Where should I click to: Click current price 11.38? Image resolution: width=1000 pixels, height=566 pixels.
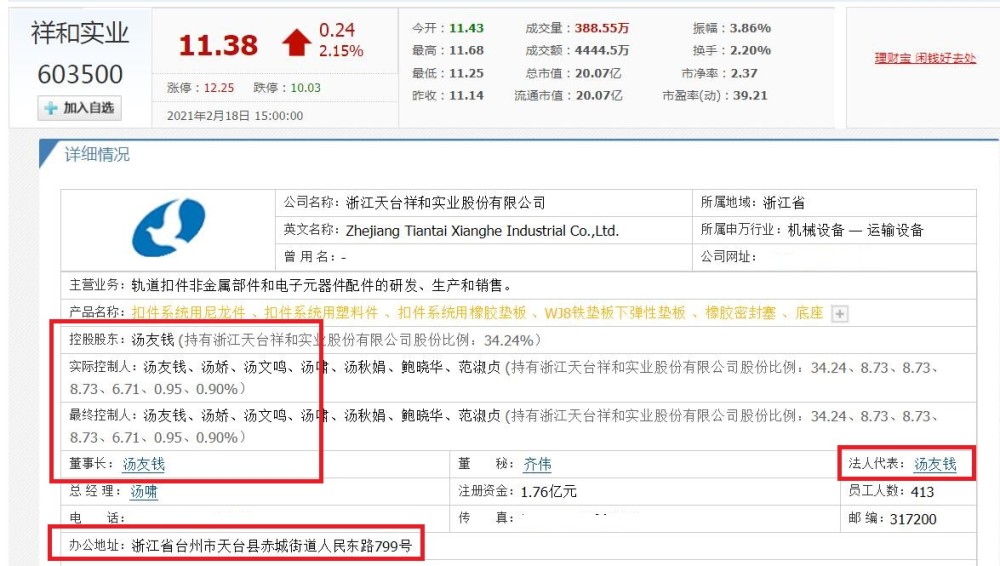coord(218,45)
